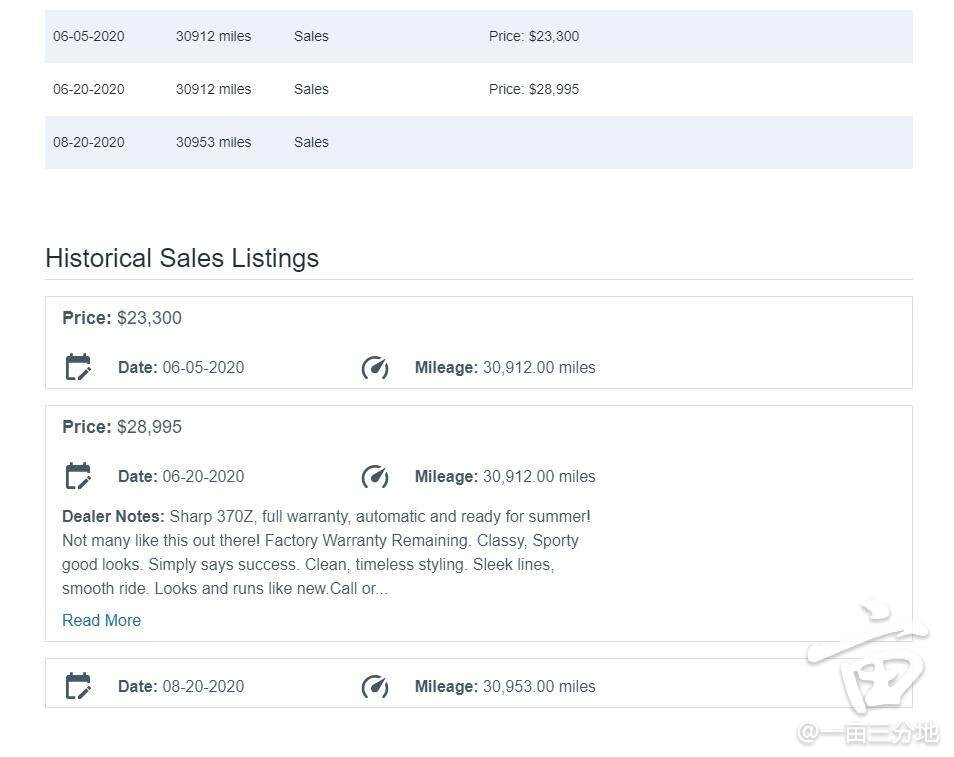The height and width of the screenshot is (757, 954).
Task: Select the Historical Sales Listings heading
Action: 182,258
